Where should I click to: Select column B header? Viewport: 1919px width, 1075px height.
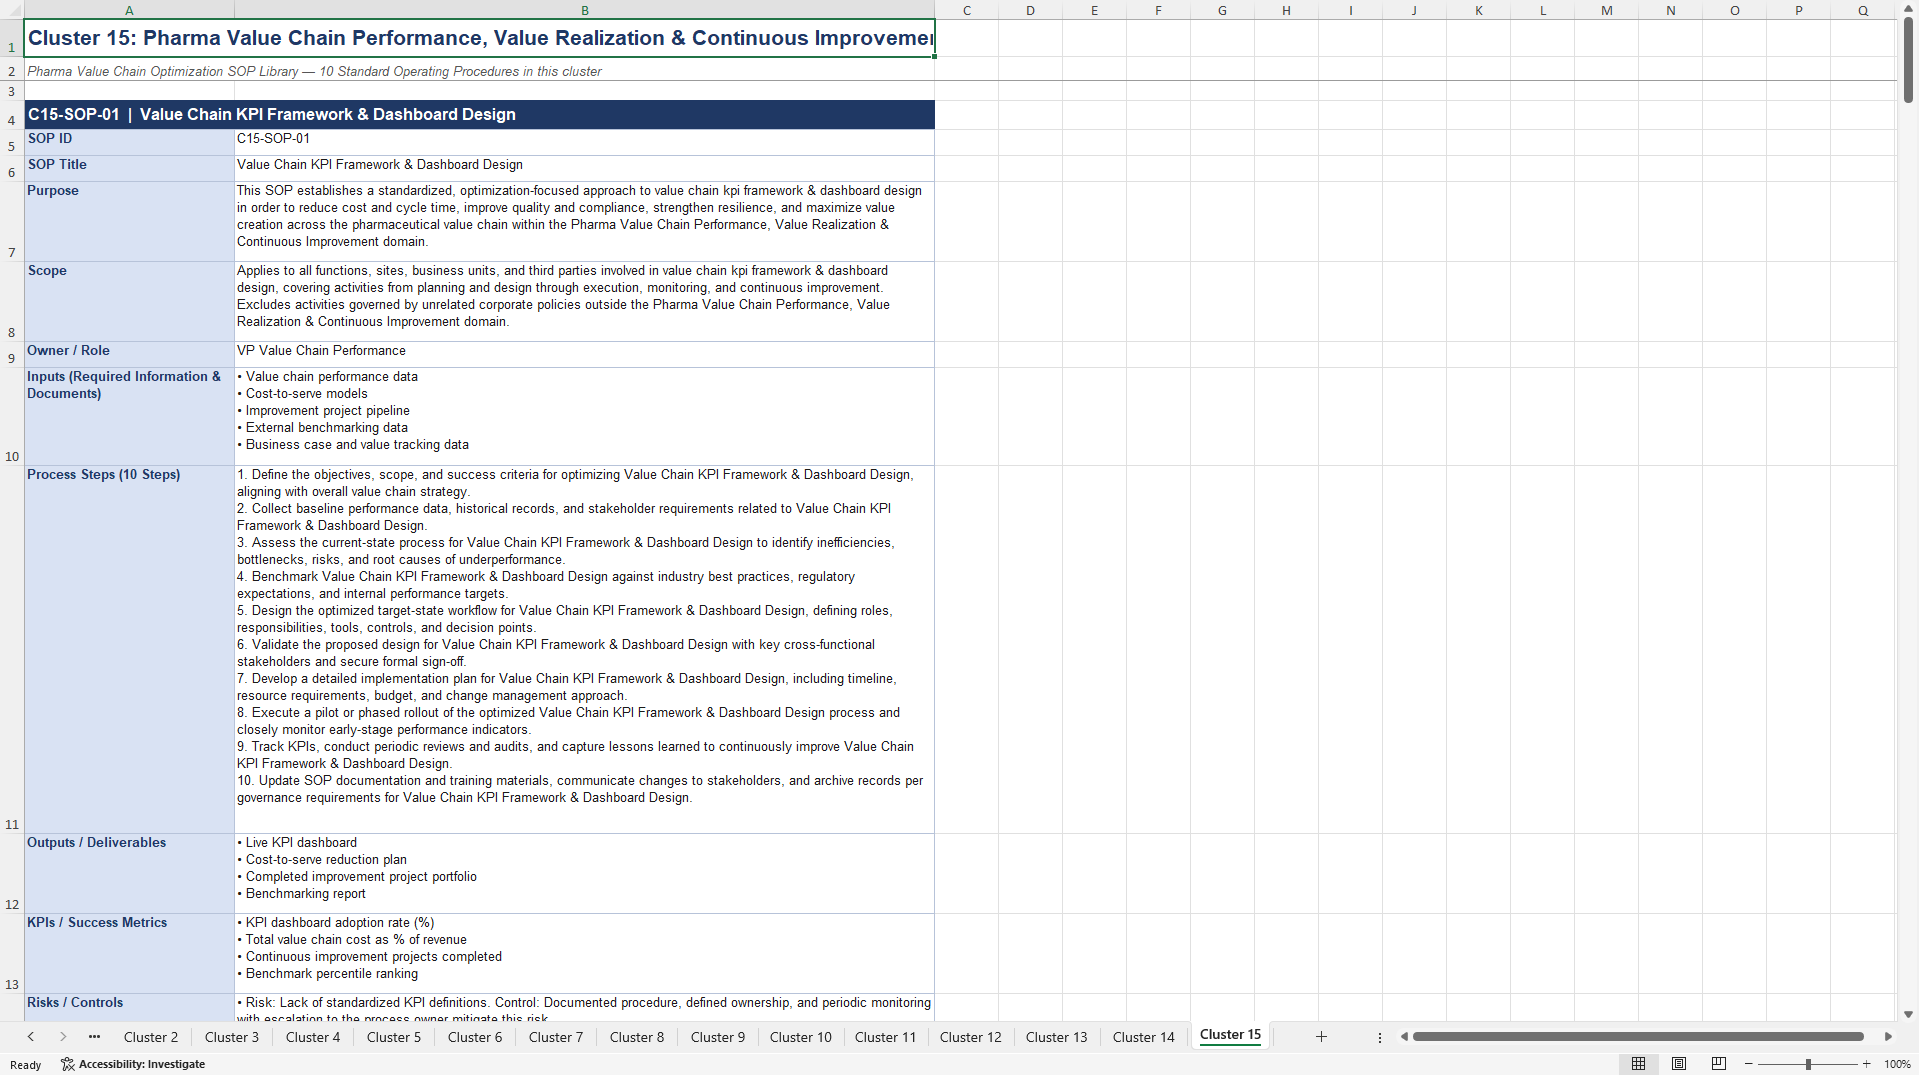tap(585, 10)
